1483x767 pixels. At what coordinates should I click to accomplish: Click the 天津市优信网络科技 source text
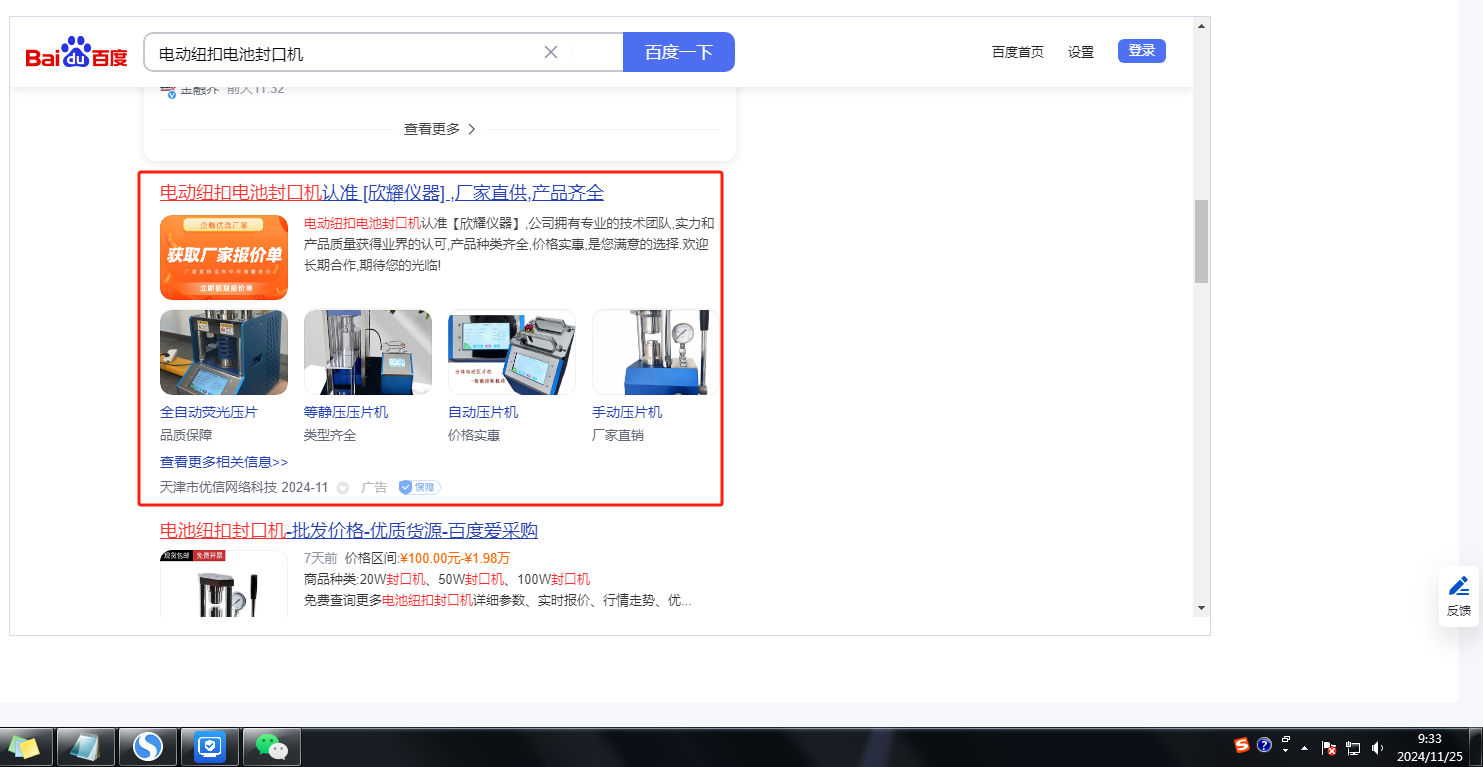click(x=219, y=487)
